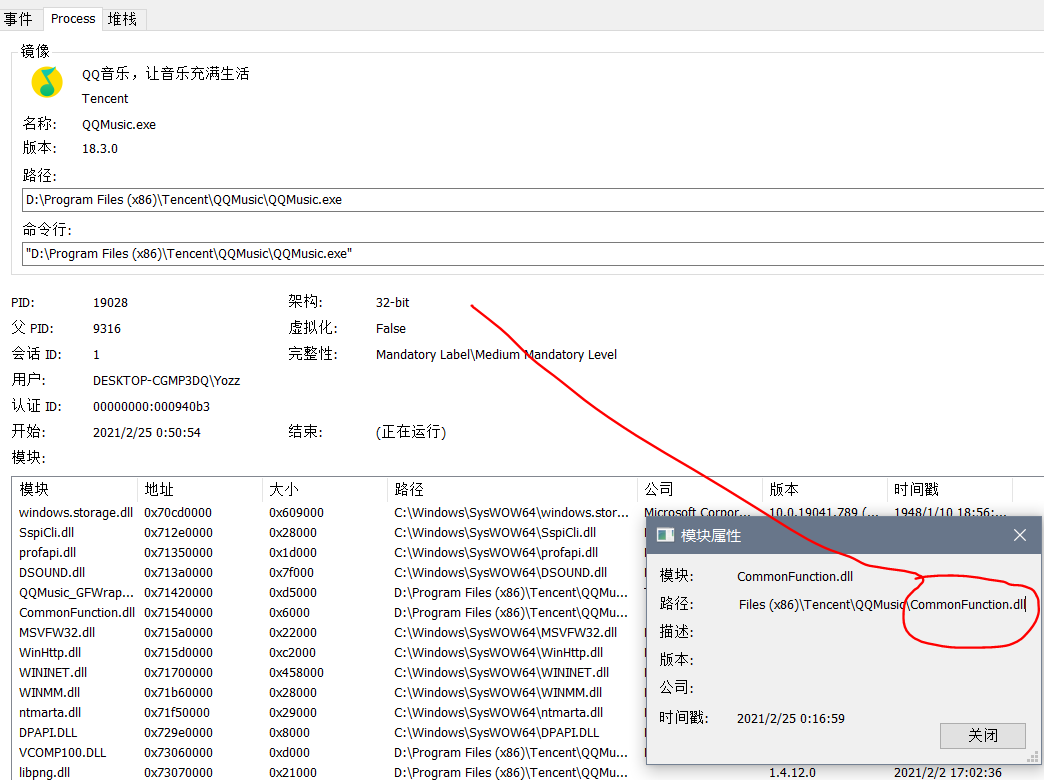The image size is (1044, 780).
Task: Click the 命令行 input field
Action: tap(533, 254)
